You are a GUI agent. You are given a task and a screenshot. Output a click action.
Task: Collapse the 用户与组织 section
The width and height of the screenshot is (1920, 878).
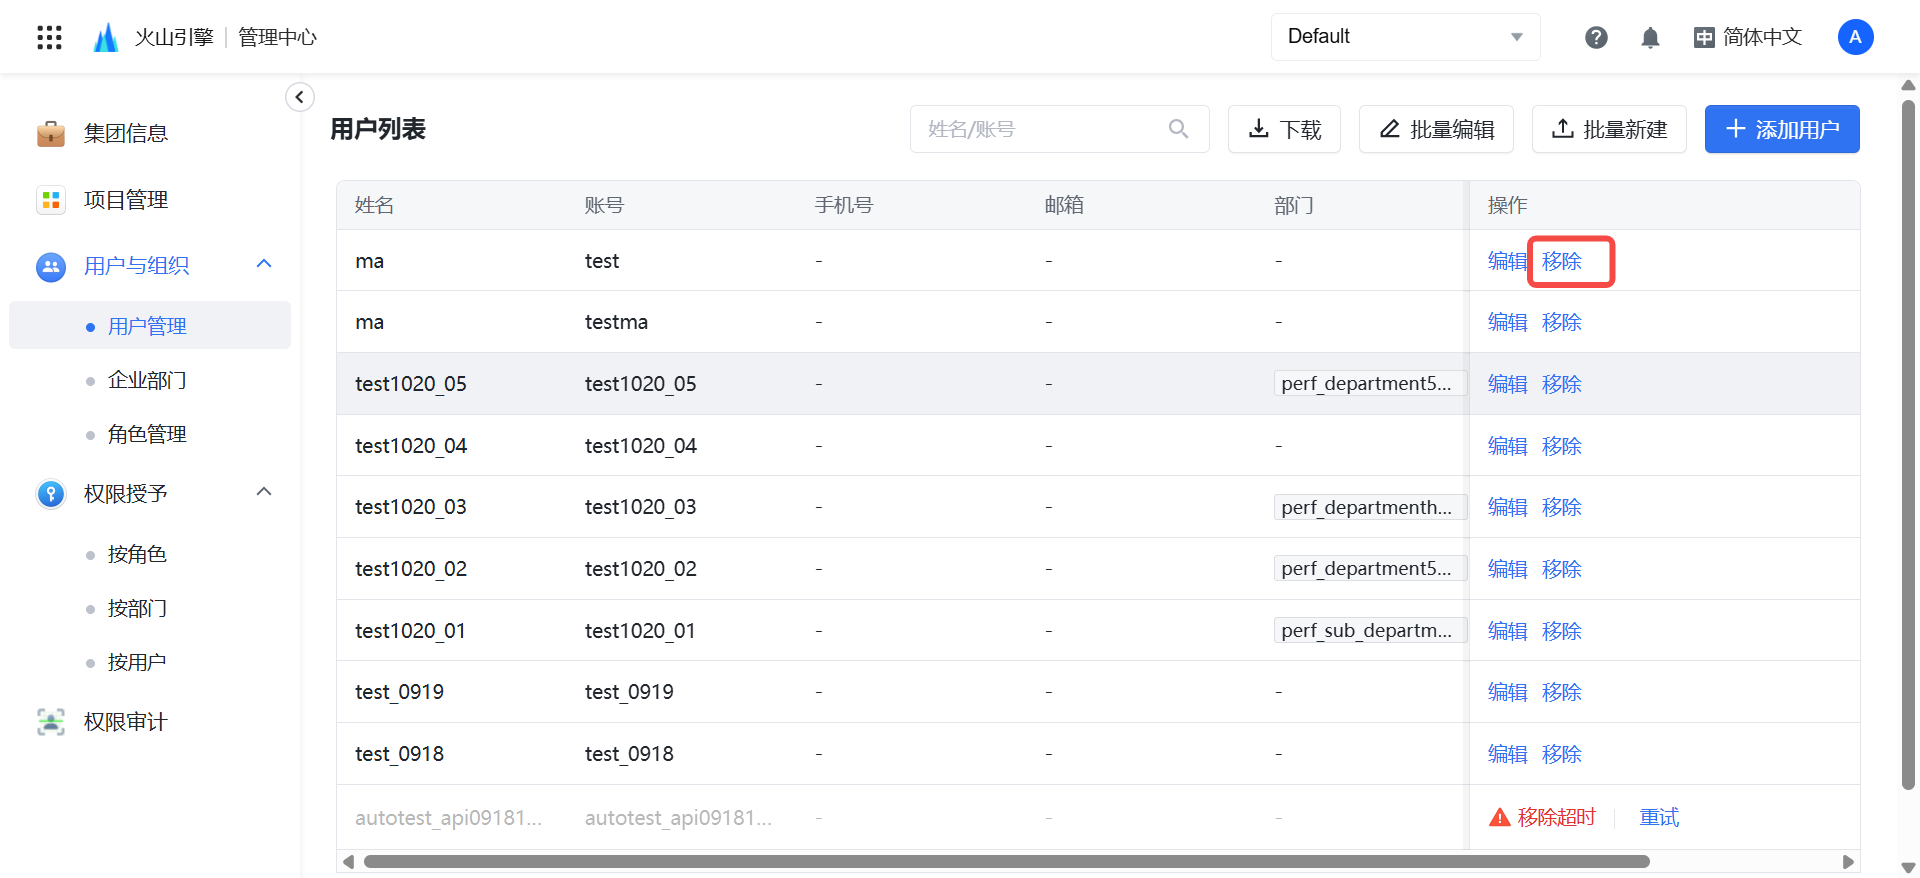tap(264, 264)
